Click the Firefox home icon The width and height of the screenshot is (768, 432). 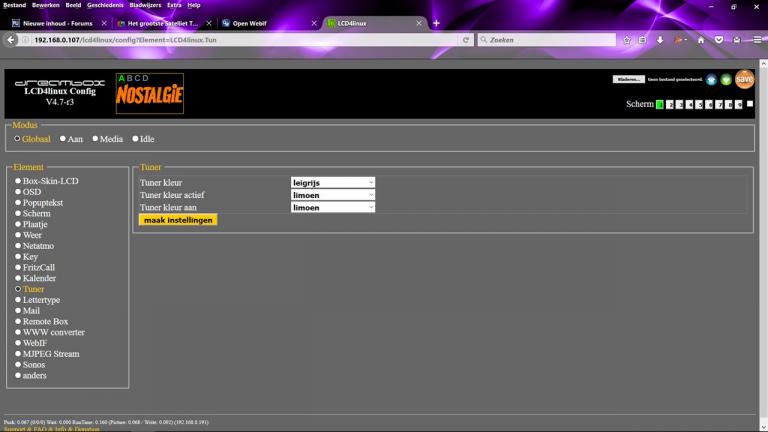pos(701,40)
